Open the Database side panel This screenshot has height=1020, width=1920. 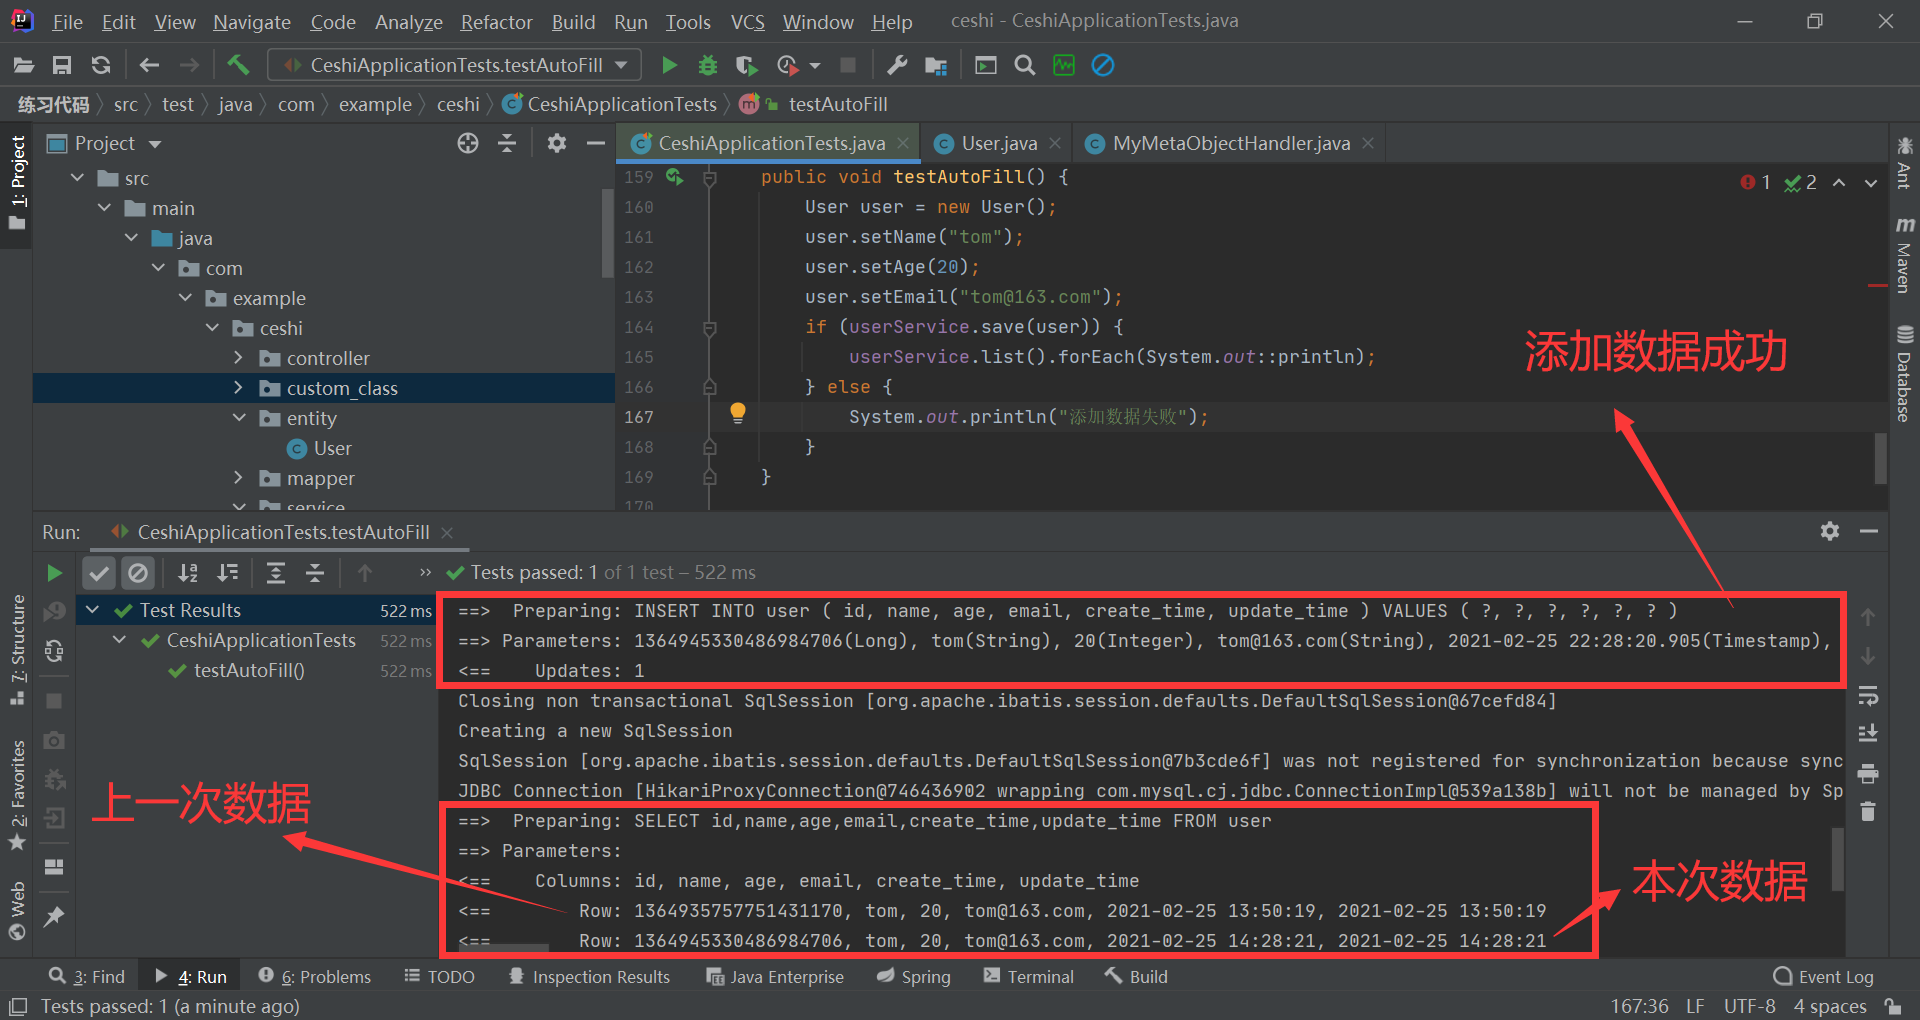1904,373
